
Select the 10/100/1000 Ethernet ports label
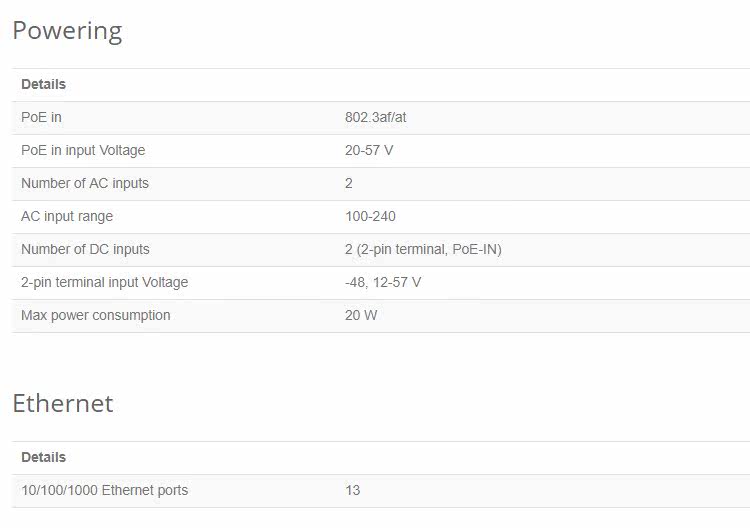point(105,490)
